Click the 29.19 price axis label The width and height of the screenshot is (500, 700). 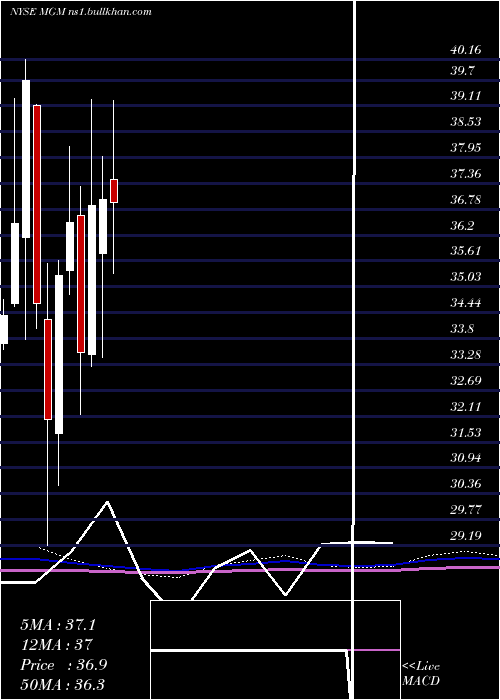[466, 535]
